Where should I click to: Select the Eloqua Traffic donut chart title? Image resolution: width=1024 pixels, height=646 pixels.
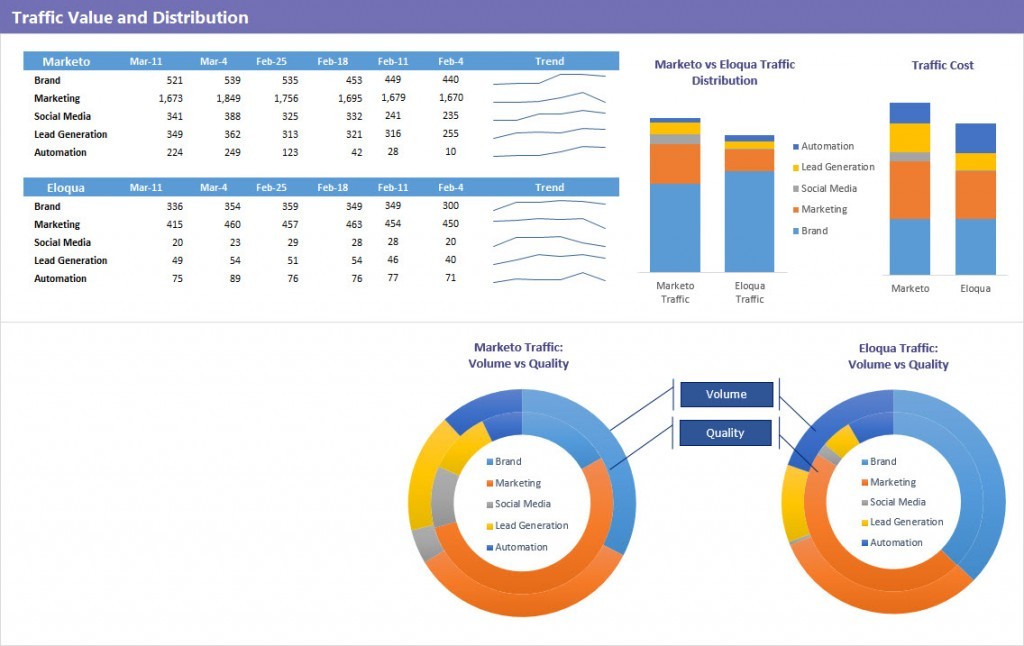pyautogui.click(x=898, y=357)
